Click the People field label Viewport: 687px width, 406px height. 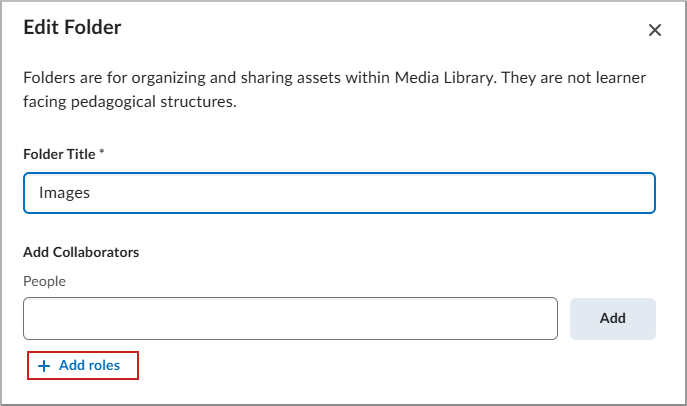tap(44, 281)
